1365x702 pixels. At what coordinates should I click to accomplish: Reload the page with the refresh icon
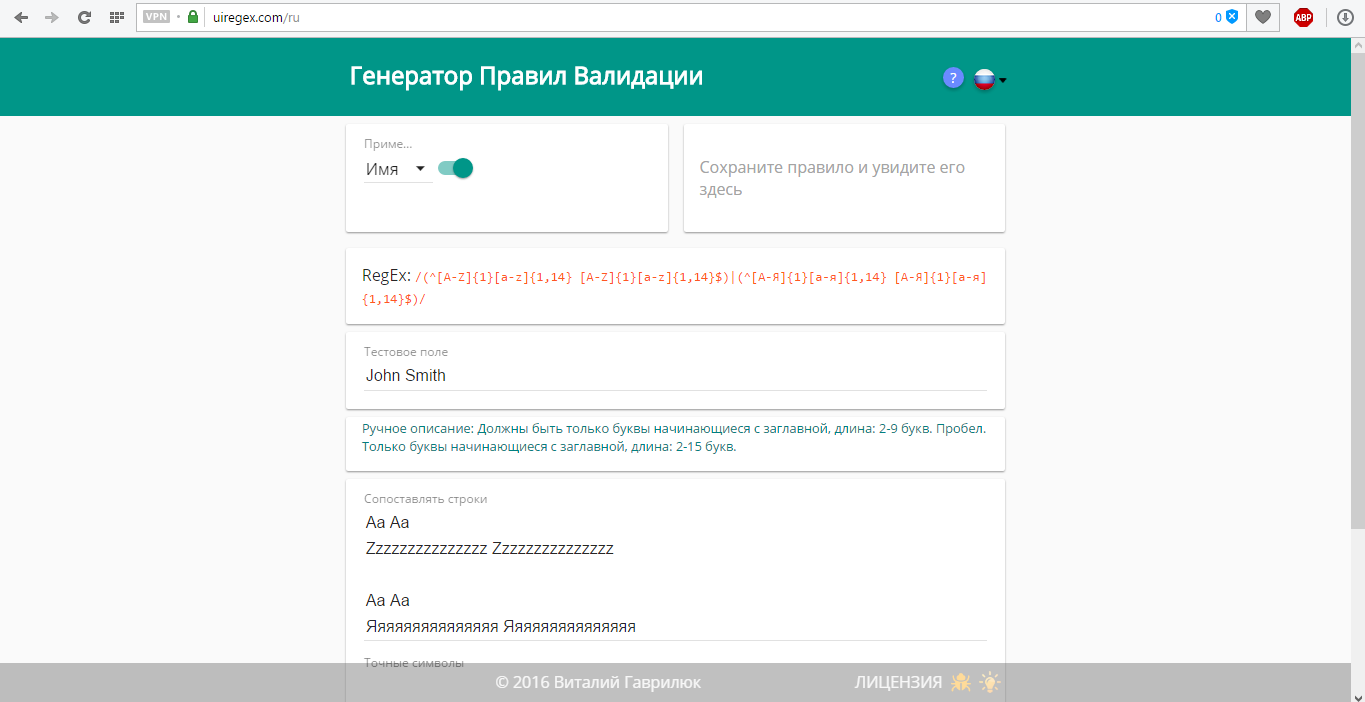tap(85, 17)
